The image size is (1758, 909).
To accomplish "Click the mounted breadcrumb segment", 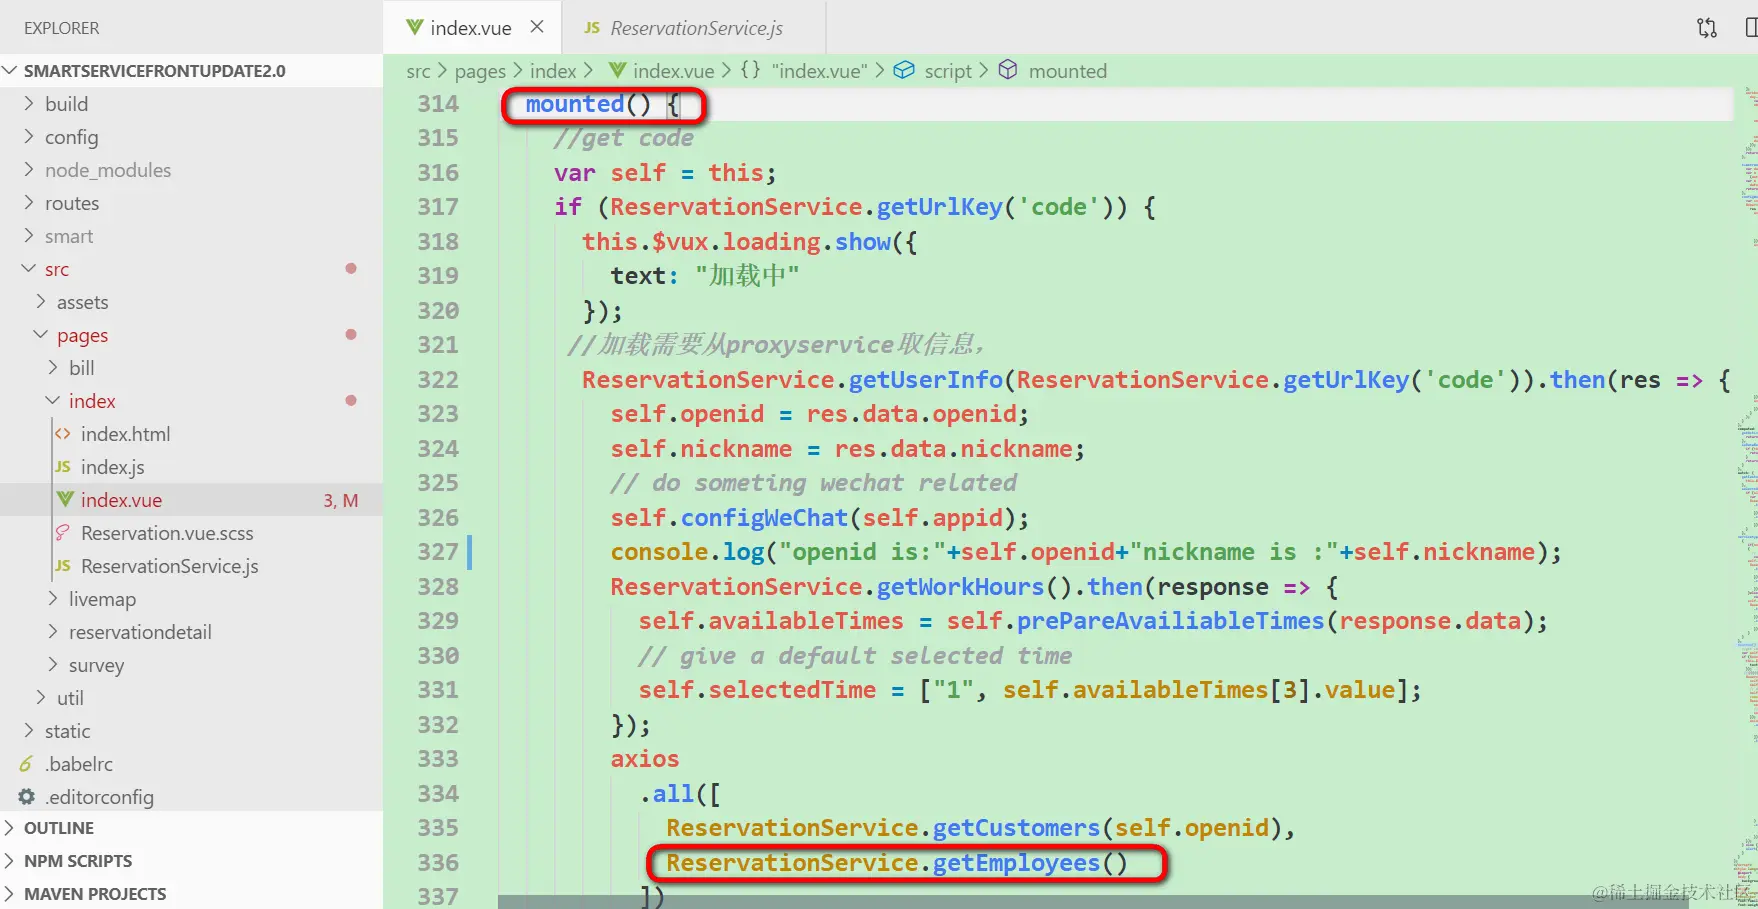I will 1068,71.
